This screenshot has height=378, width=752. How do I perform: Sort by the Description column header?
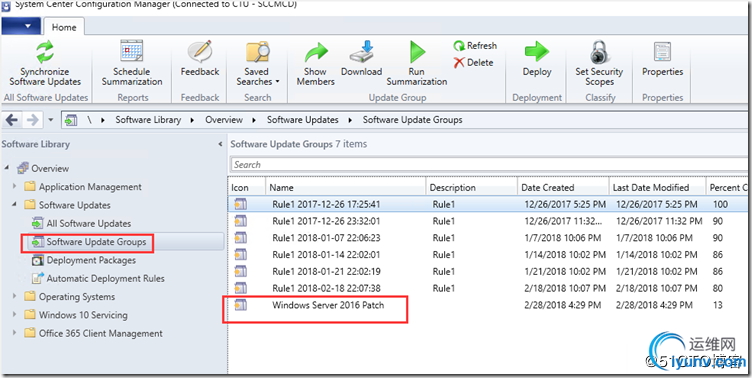471,188
